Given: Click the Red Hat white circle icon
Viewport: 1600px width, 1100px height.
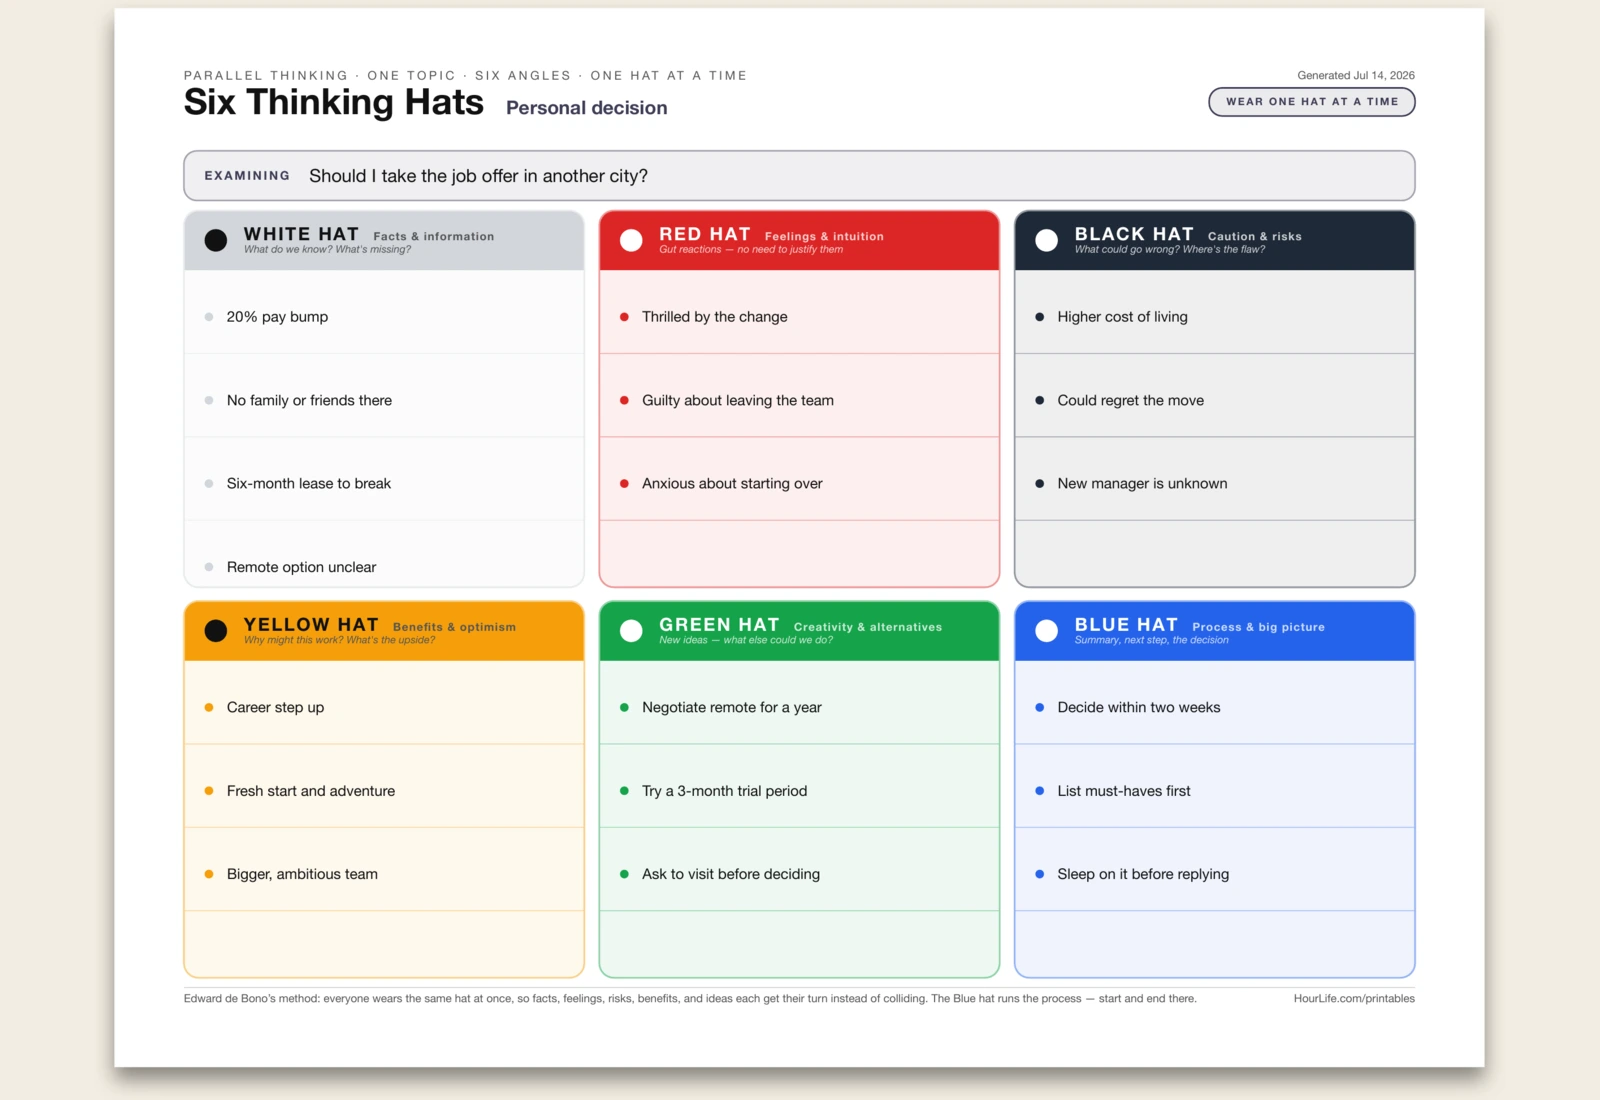Looking at the screenshot, I should (x=631, y=240).
